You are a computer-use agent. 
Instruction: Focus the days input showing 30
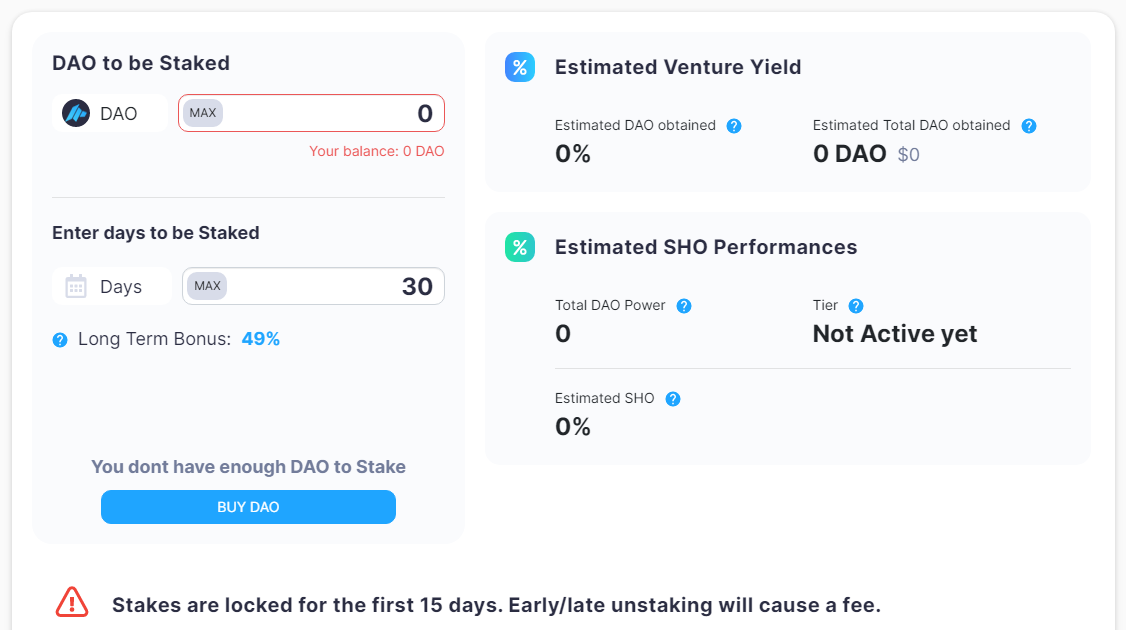click(x=330, y=287)
